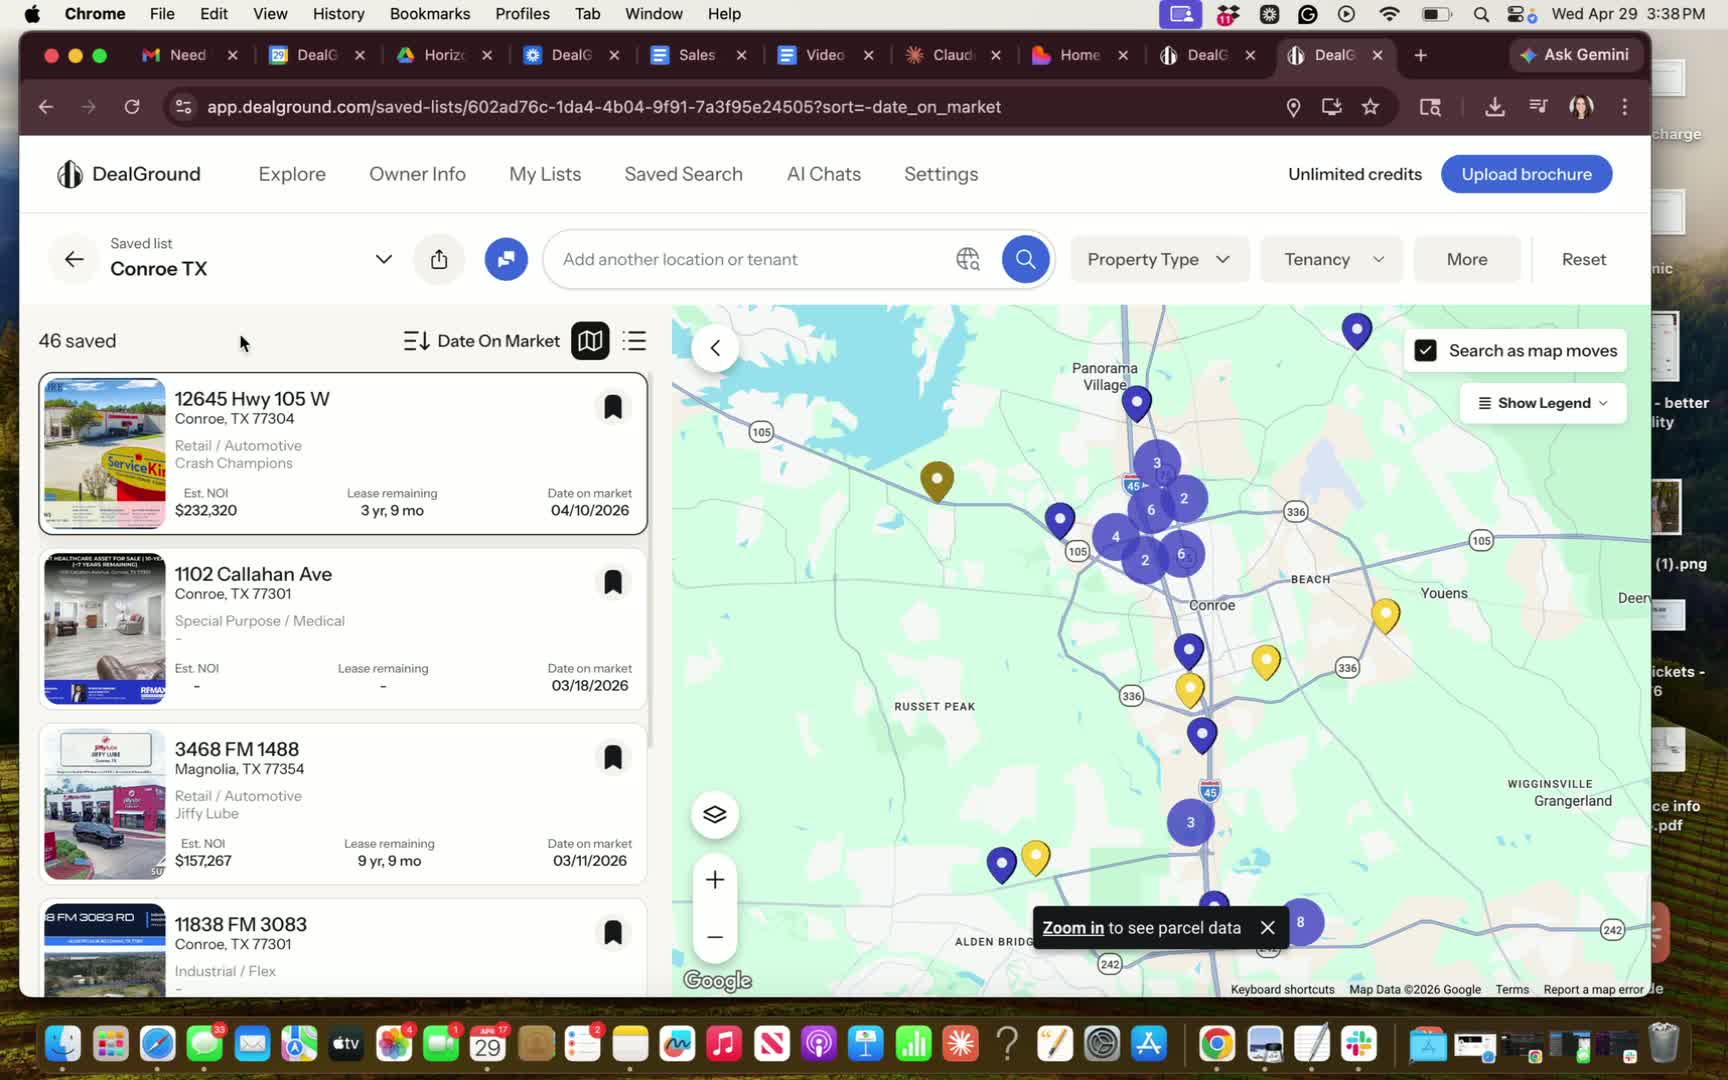Image resolution: width=1728 pixels, height=1080 pixels.
Task: Open Property Type filter dropdown
Action: 1159,259
